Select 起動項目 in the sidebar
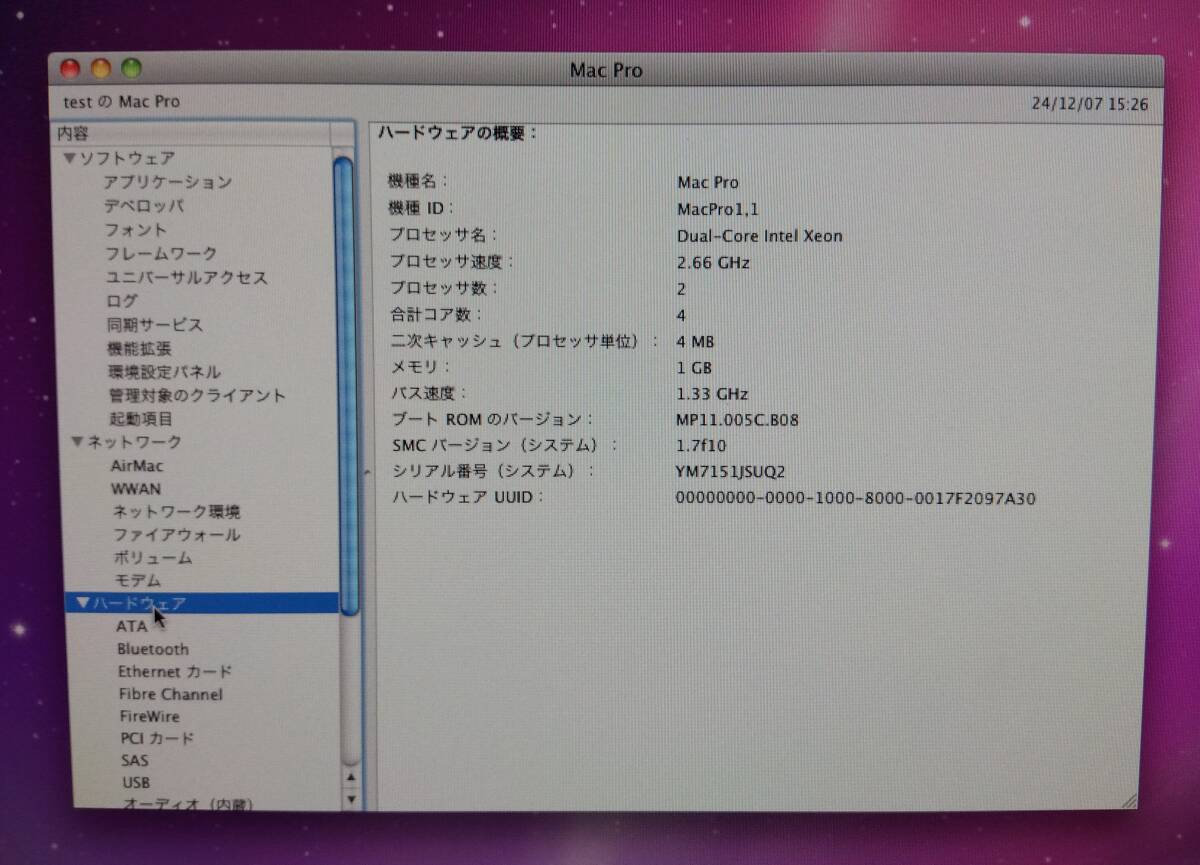 (x=141, y=419)
